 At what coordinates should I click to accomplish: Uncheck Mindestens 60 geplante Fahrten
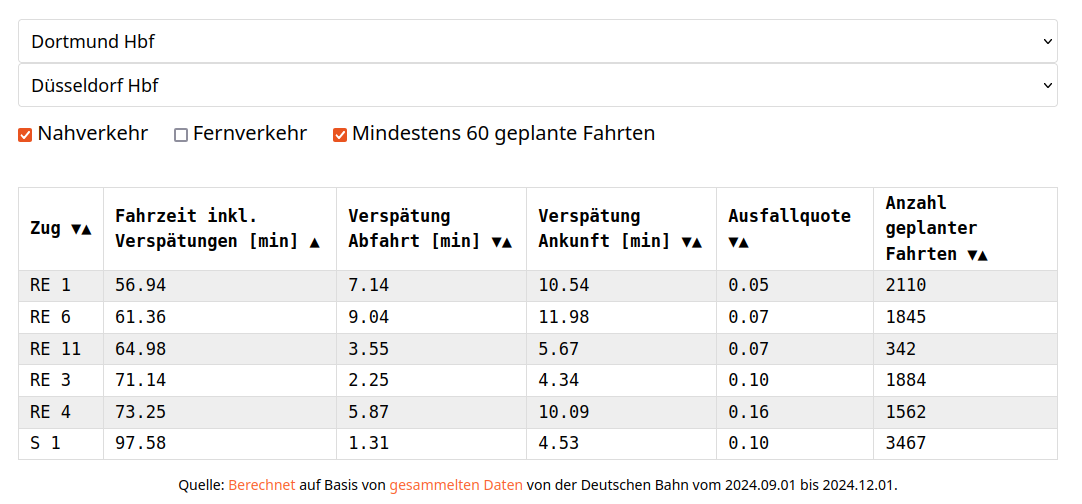340,135
